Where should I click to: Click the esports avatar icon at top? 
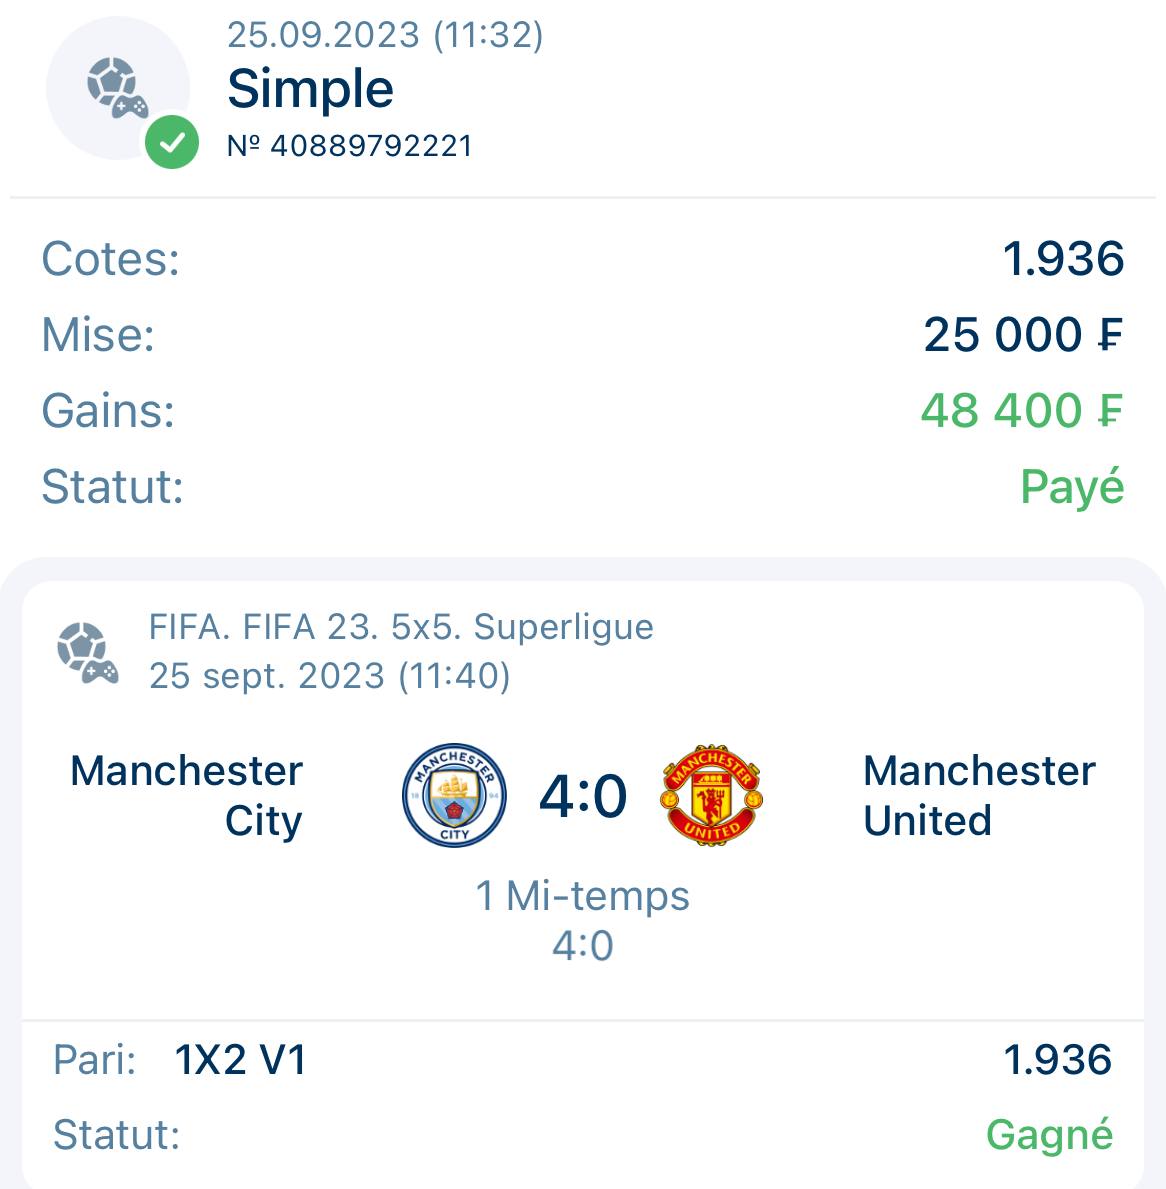[116, 88]
